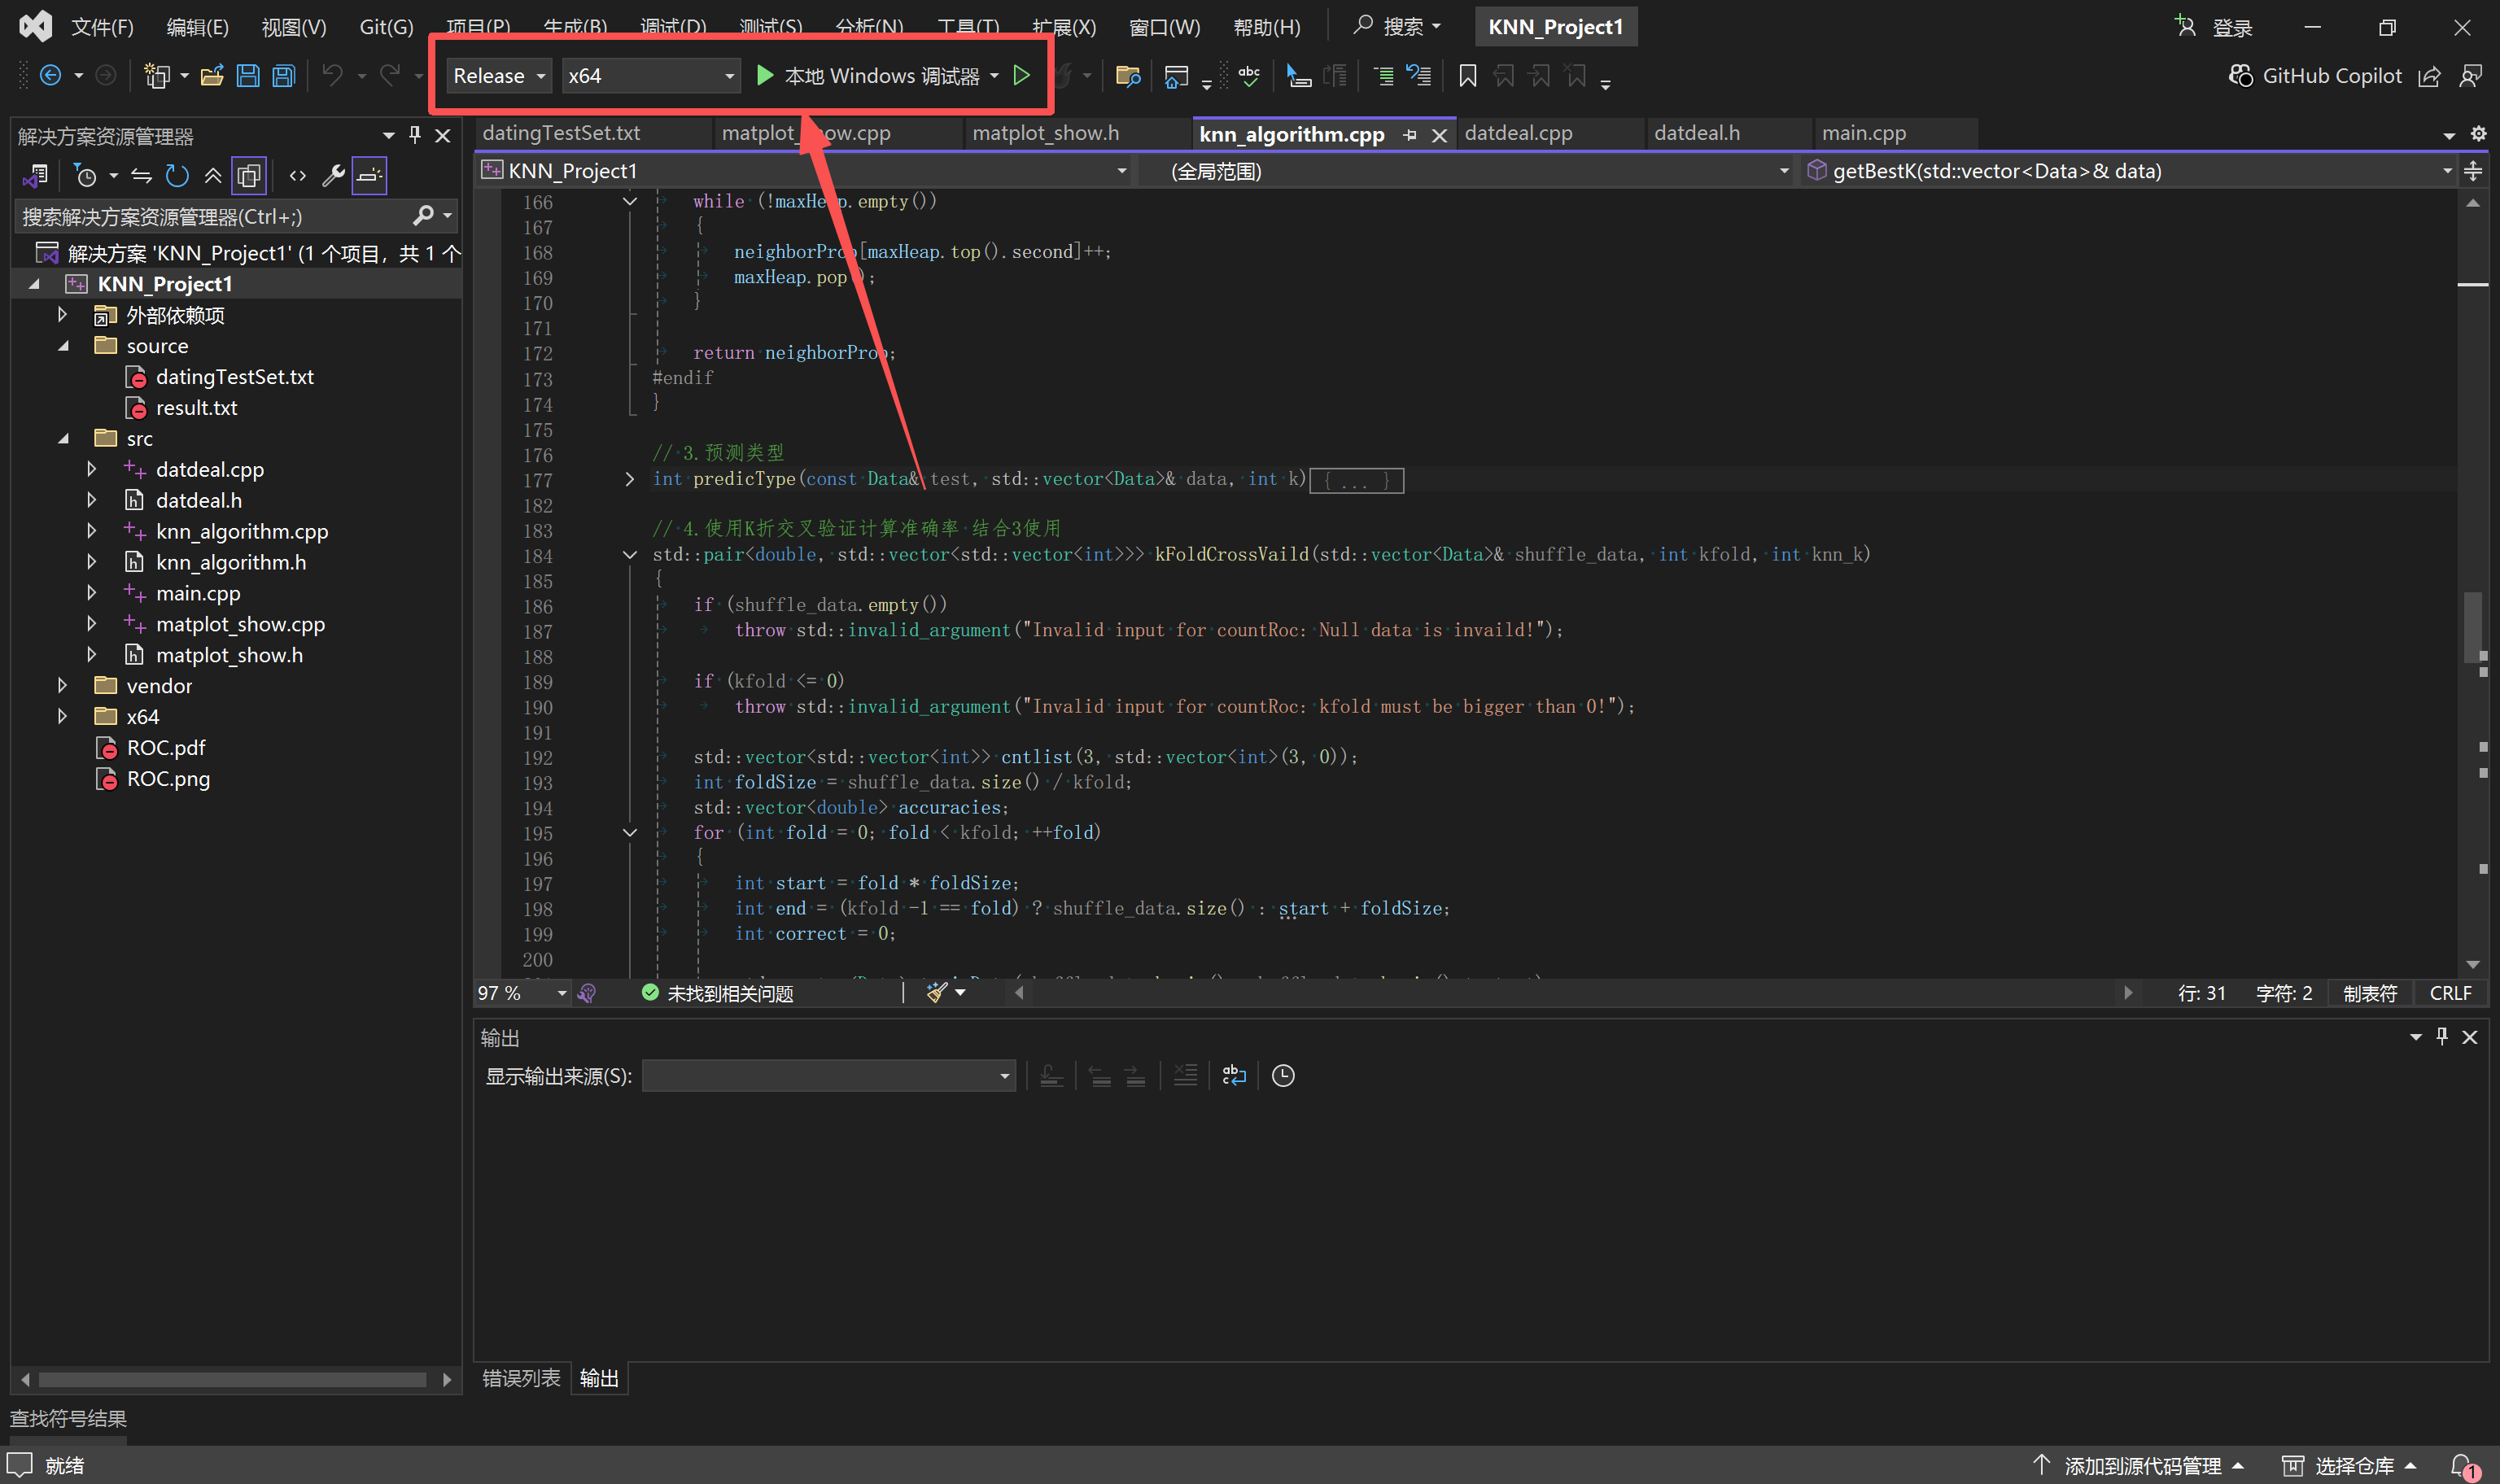
Task: Open the x64 platform dropdown
Action: click(650, 76)
